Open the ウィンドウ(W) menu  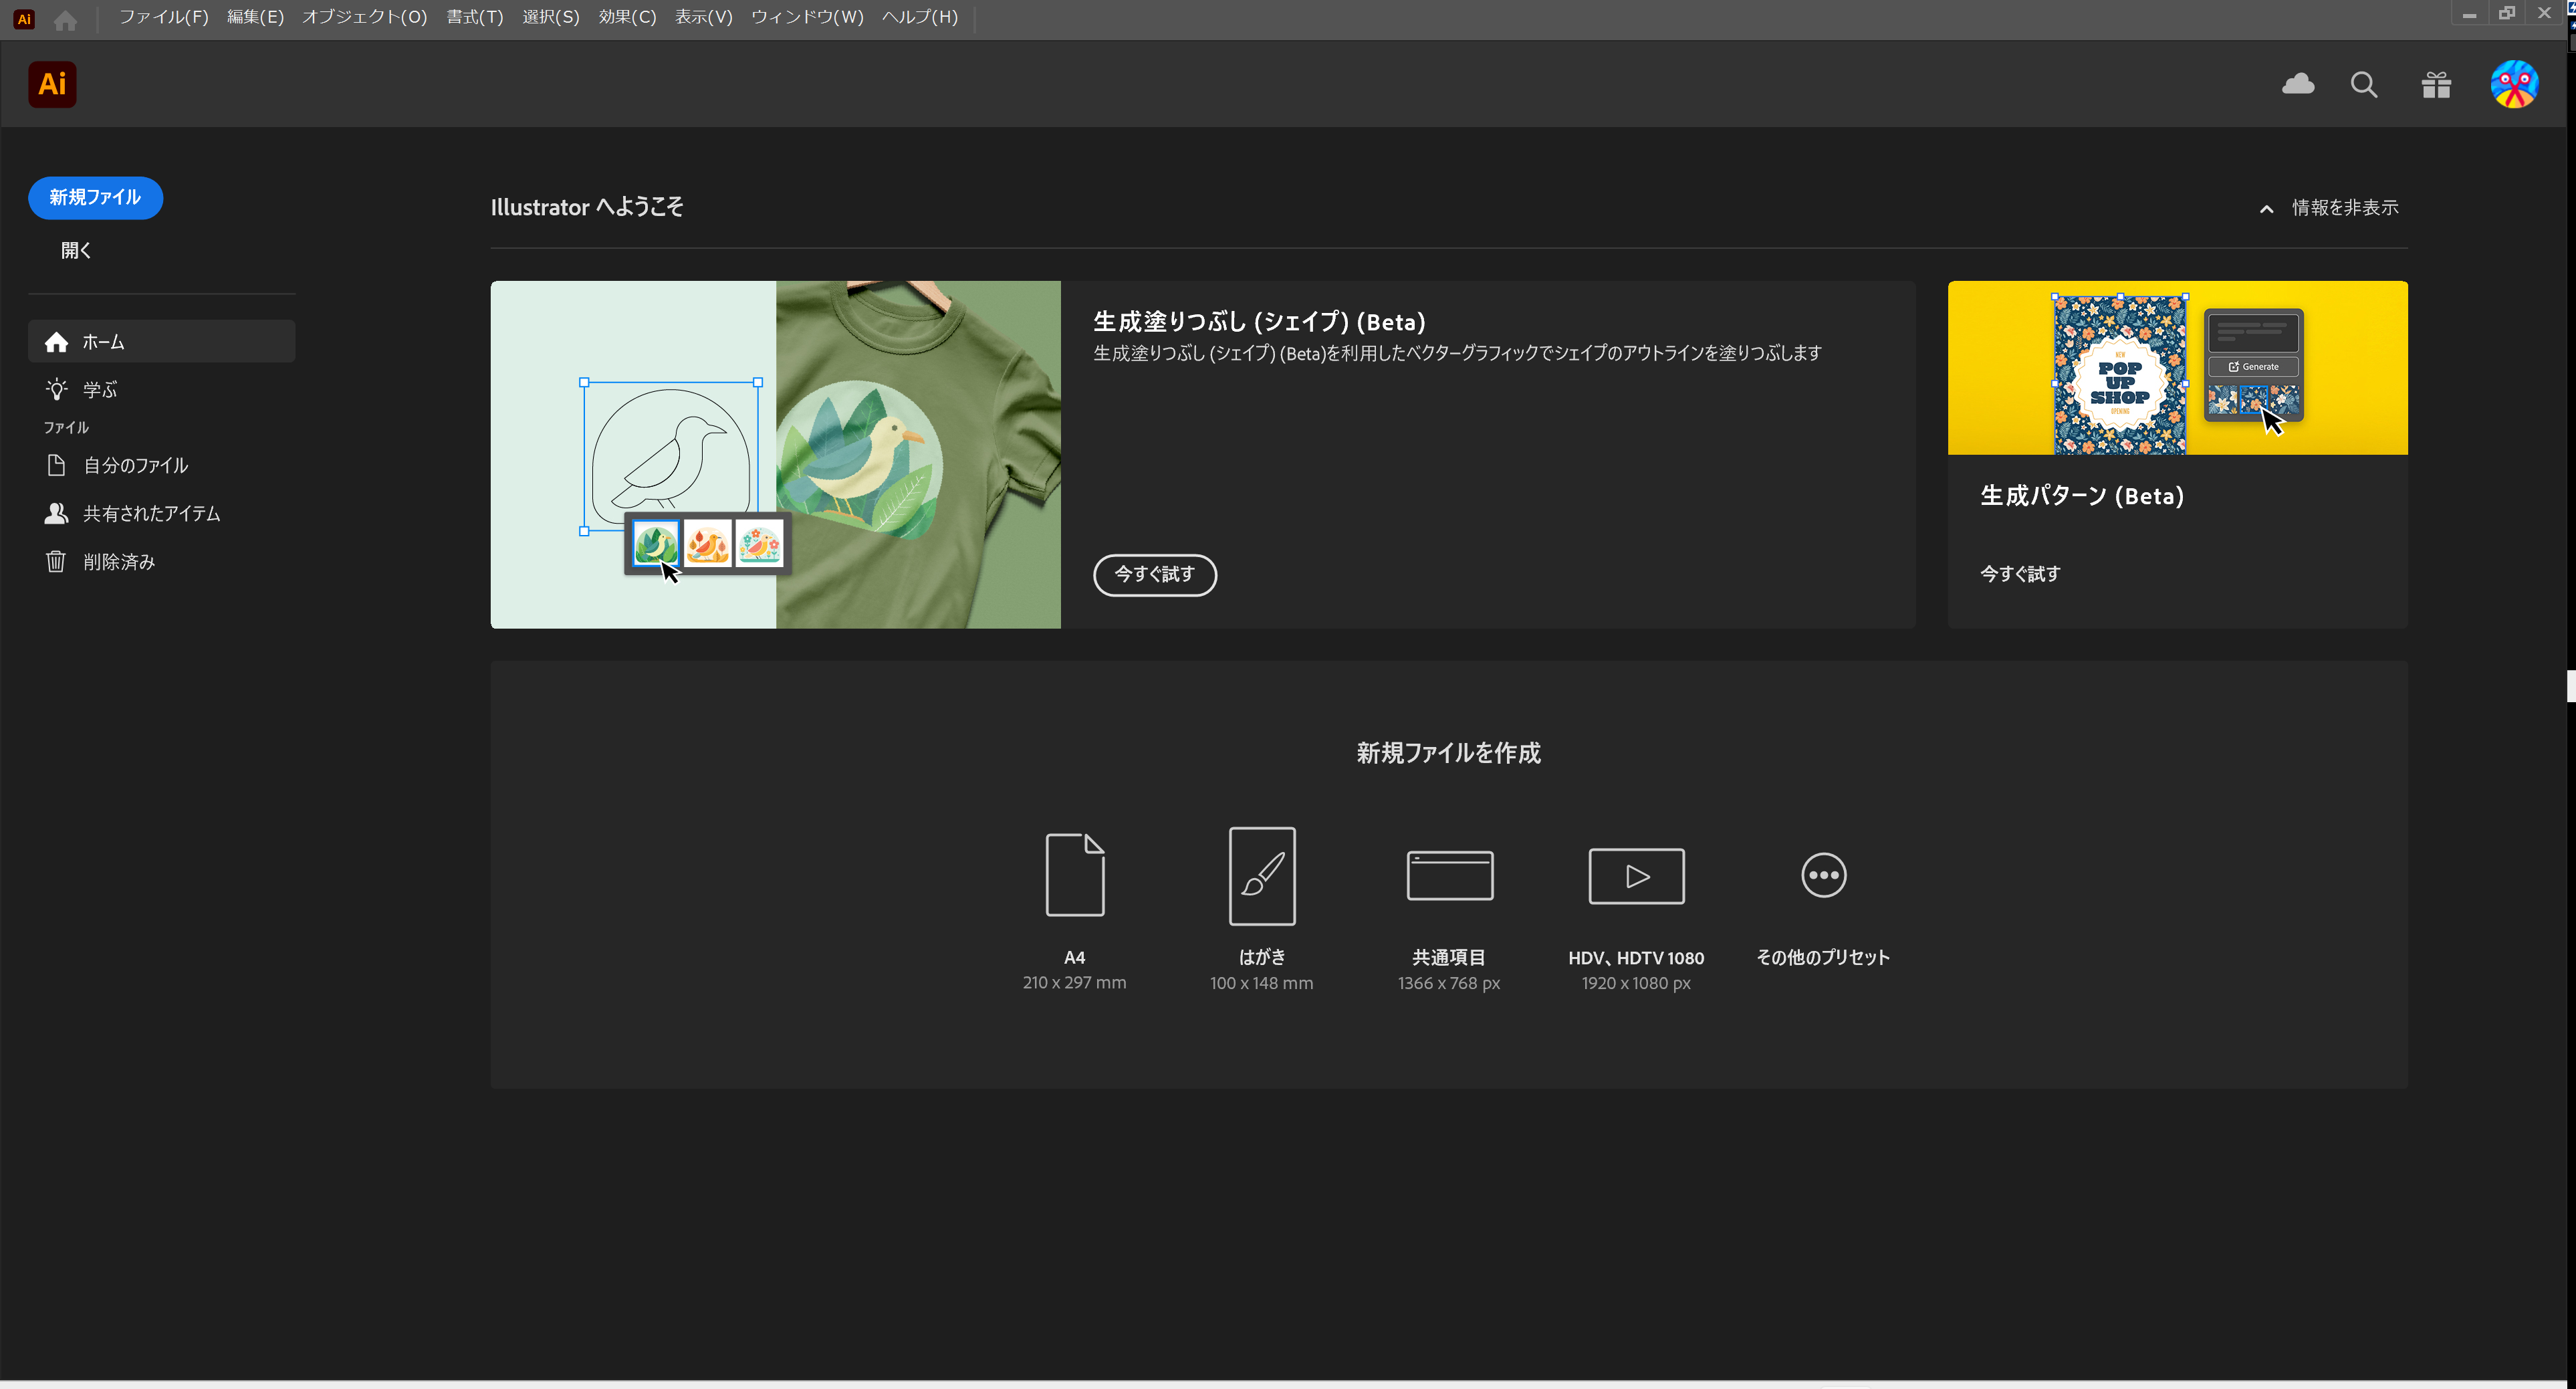tap(807, 17)
